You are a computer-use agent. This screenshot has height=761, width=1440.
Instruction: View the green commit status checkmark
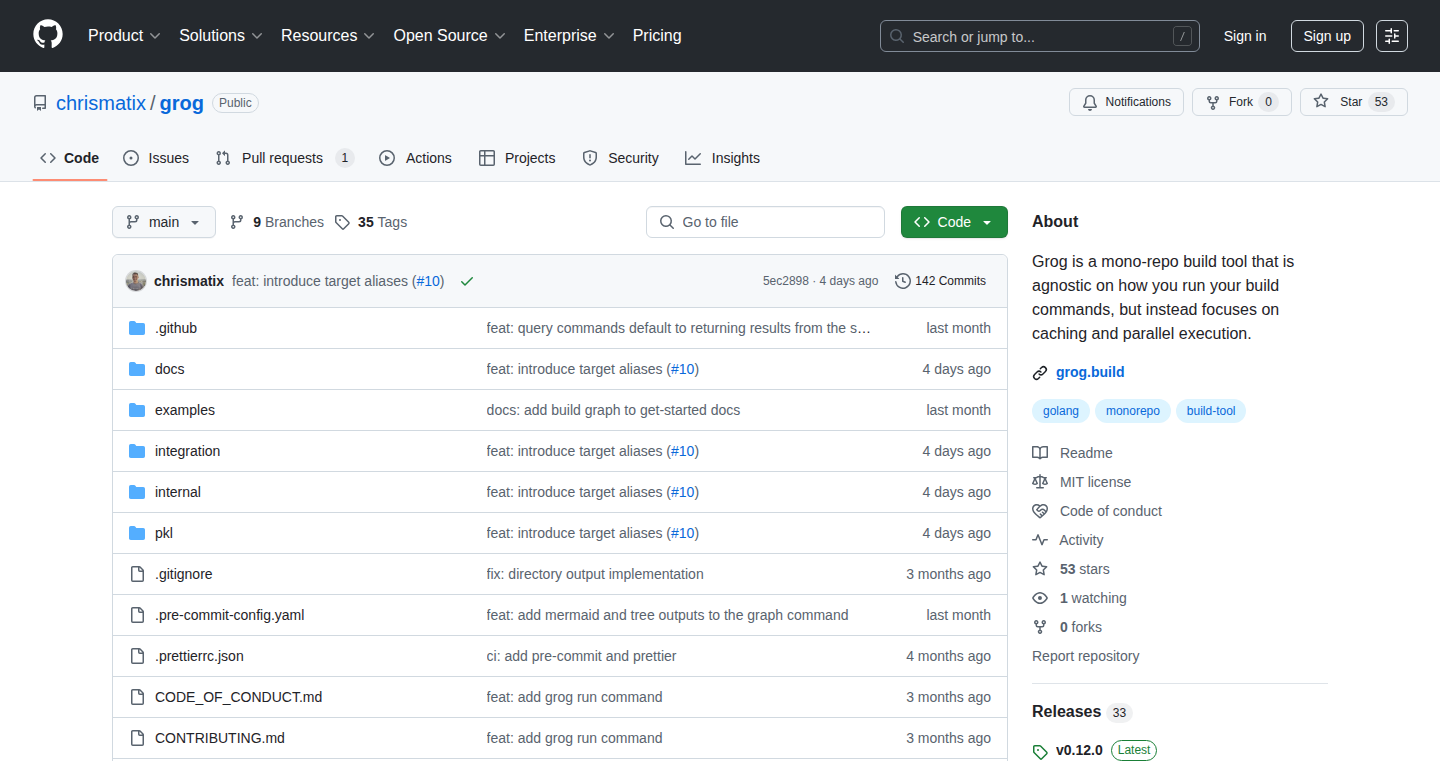467,281
